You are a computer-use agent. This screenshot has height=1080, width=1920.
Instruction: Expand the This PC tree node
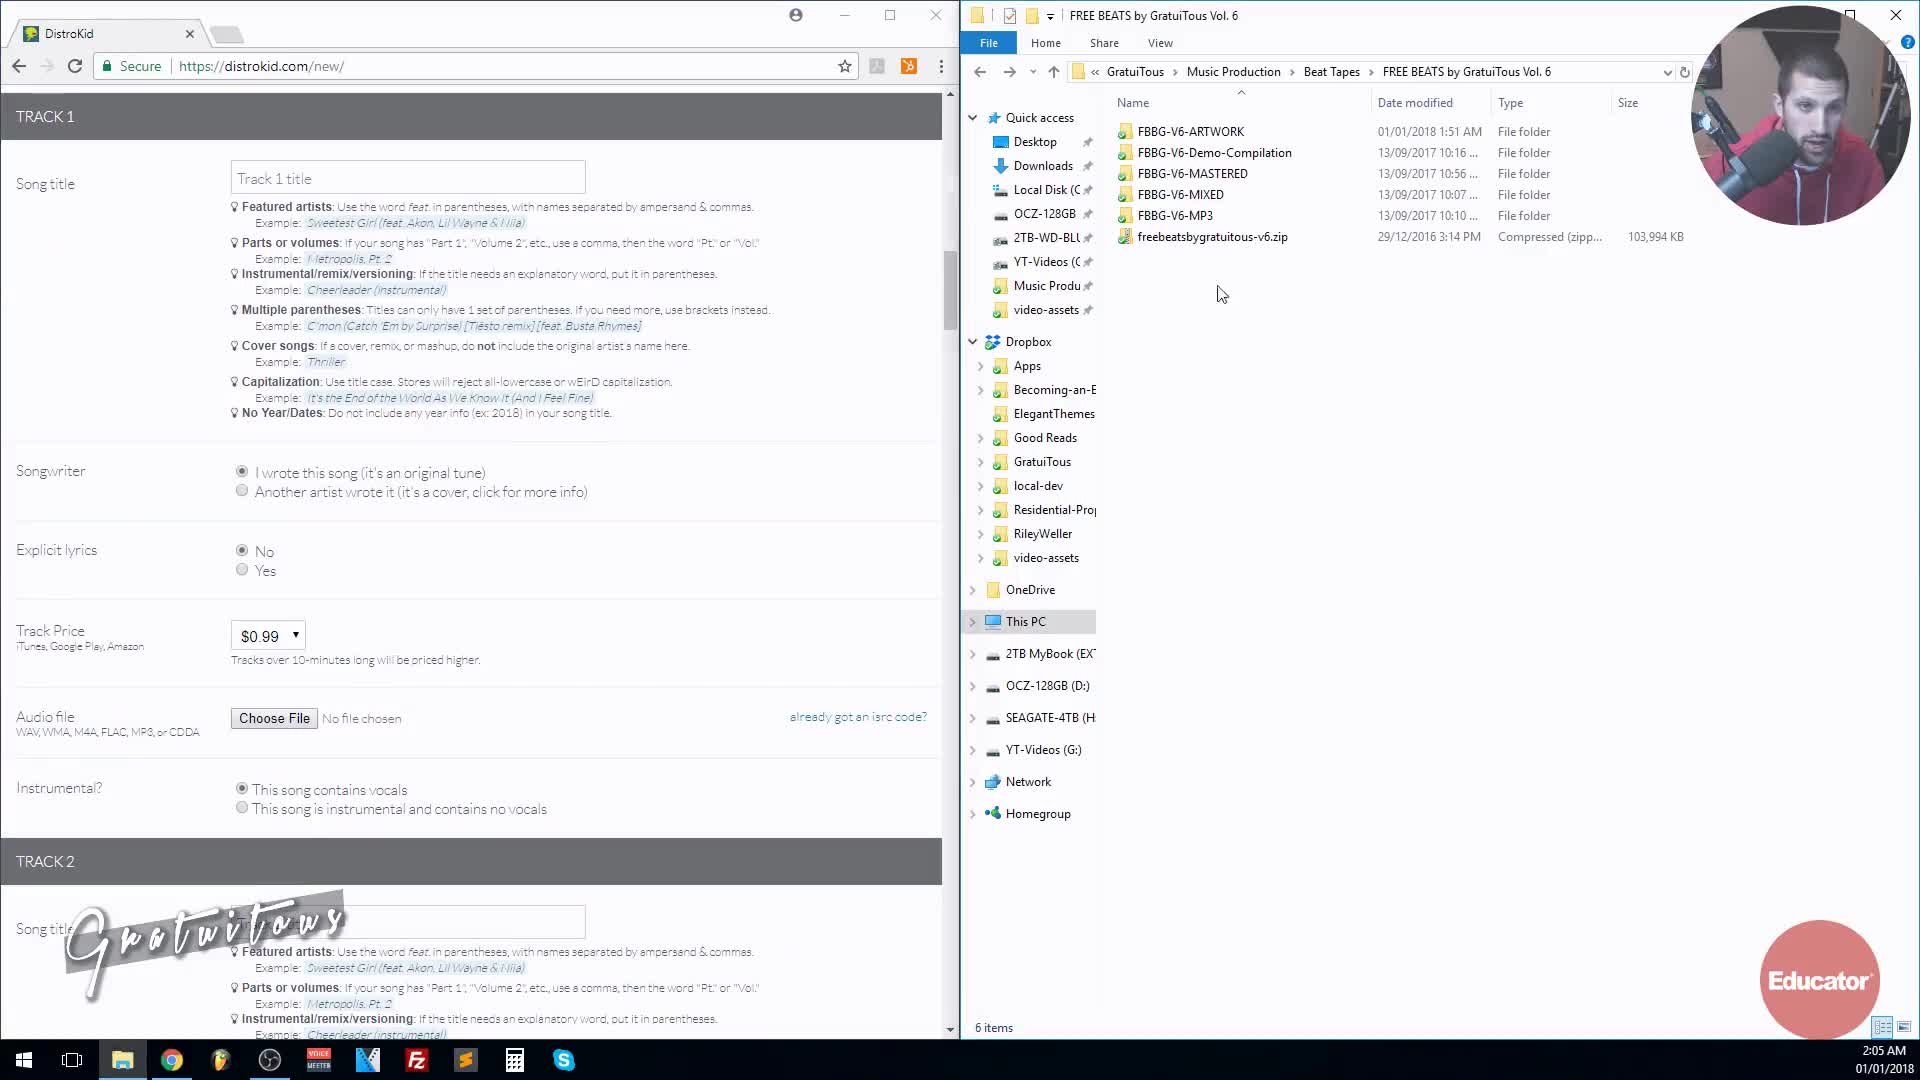coord(972,622)
